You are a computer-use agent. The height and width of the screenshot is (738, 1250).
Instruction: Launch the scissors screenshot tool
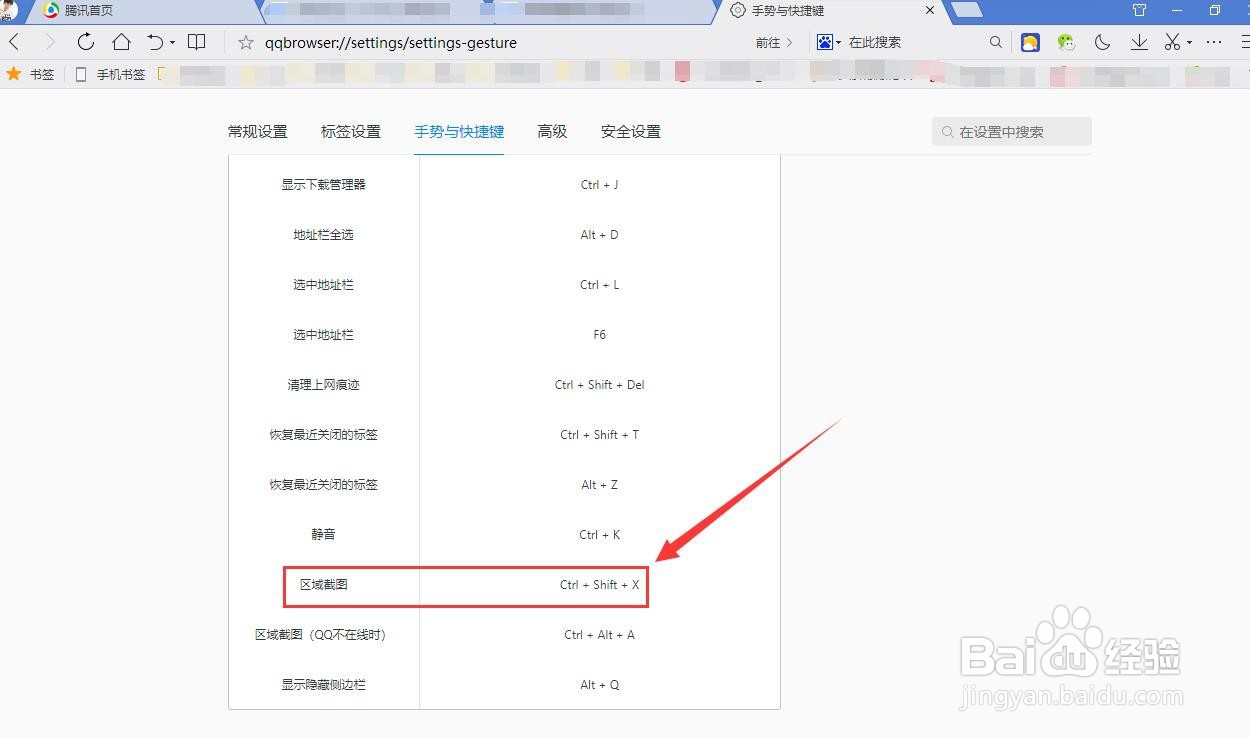(x=1171, y=43)
